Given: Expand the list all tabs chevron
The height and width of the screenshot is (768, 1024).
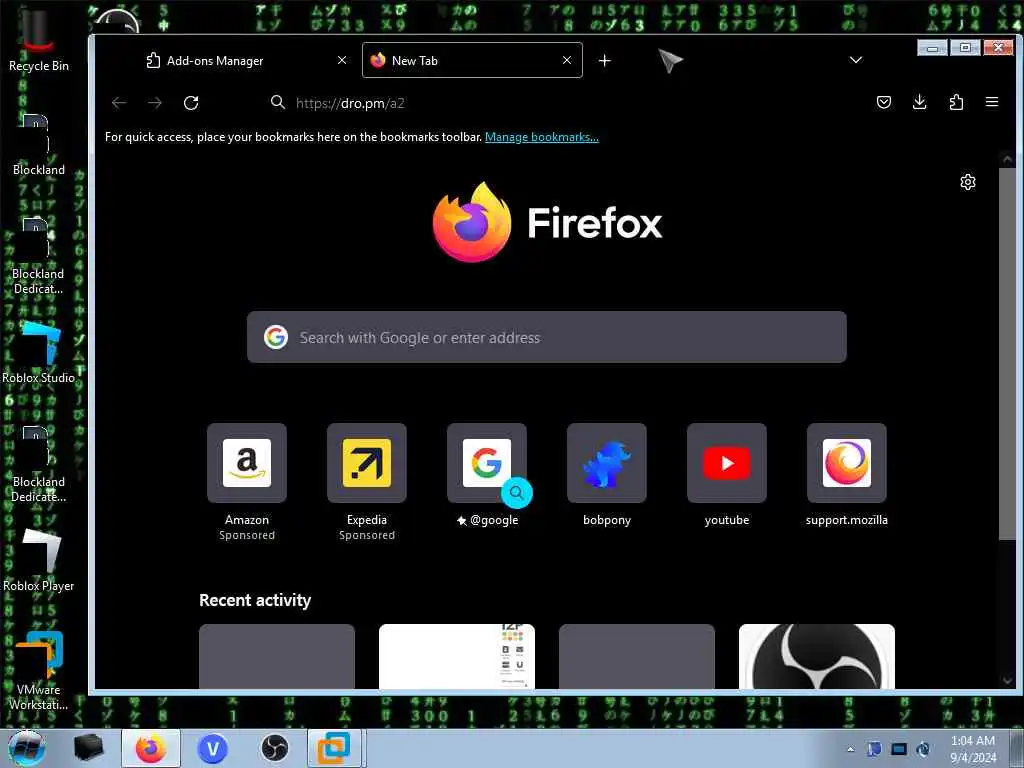Looking at the screenshot, I should click(x=856, y=60).
